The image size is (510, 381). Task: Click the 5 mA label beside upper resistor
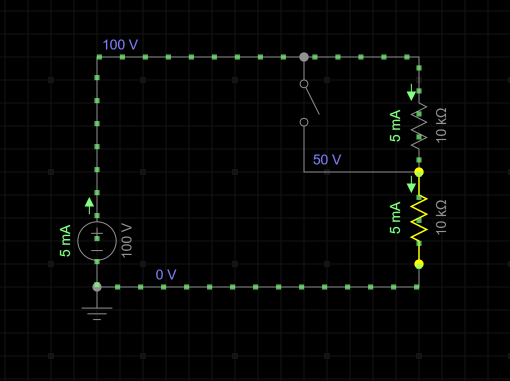[395, 126]
